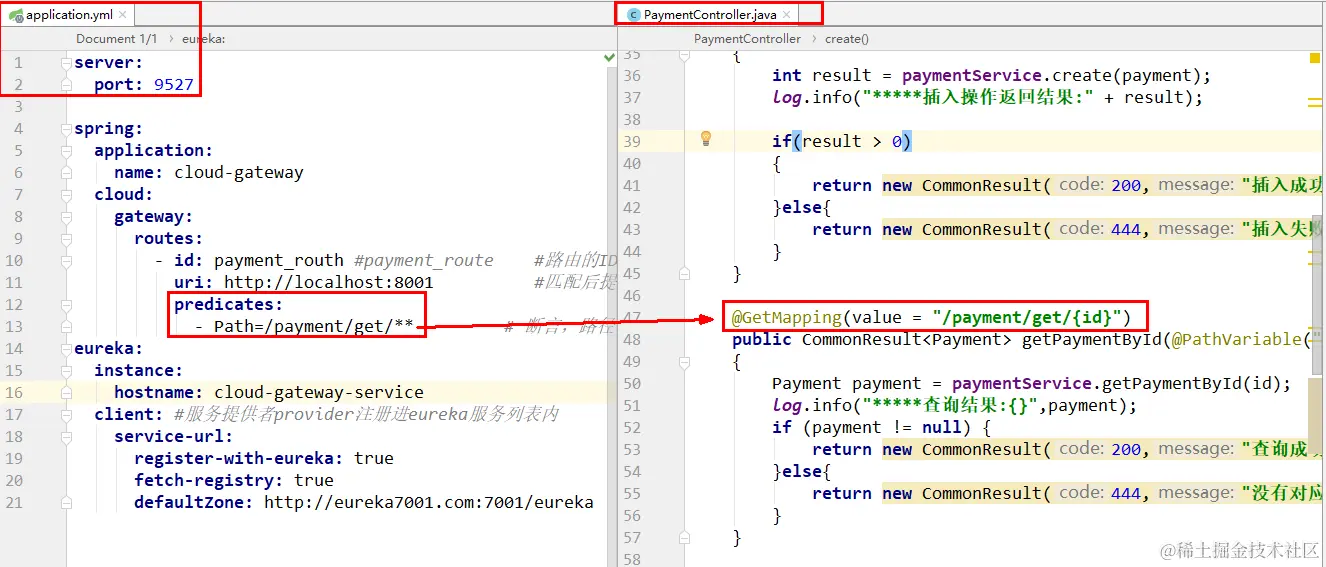Collapse the 'application:' block fold marker
The image size is (1326, 567).
pyautogui.click(x=68, y=150)
